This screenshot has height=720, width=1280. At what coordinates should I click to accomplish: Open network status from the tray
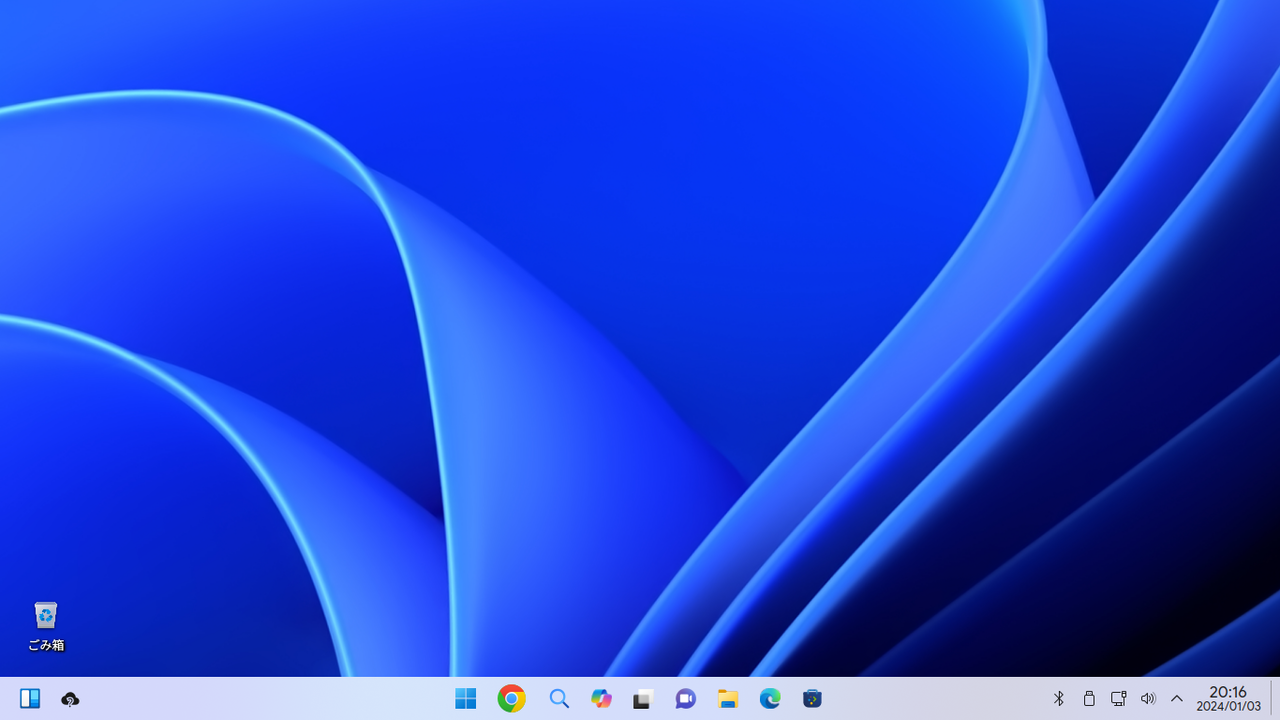[x=1119, y=699]
